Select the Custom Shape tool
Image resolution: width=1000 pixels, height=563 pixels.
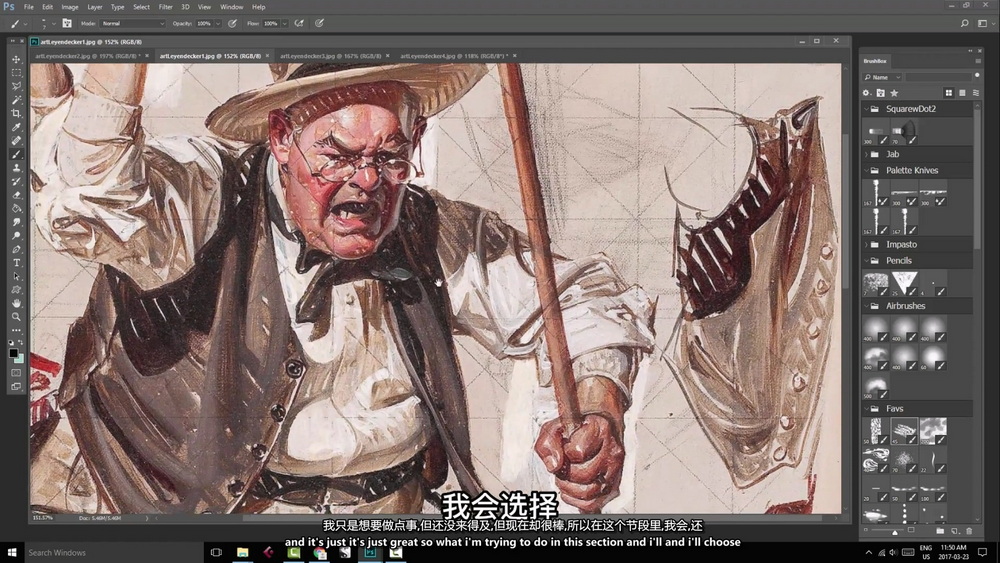pyautogui.click(x=16, y=289)
